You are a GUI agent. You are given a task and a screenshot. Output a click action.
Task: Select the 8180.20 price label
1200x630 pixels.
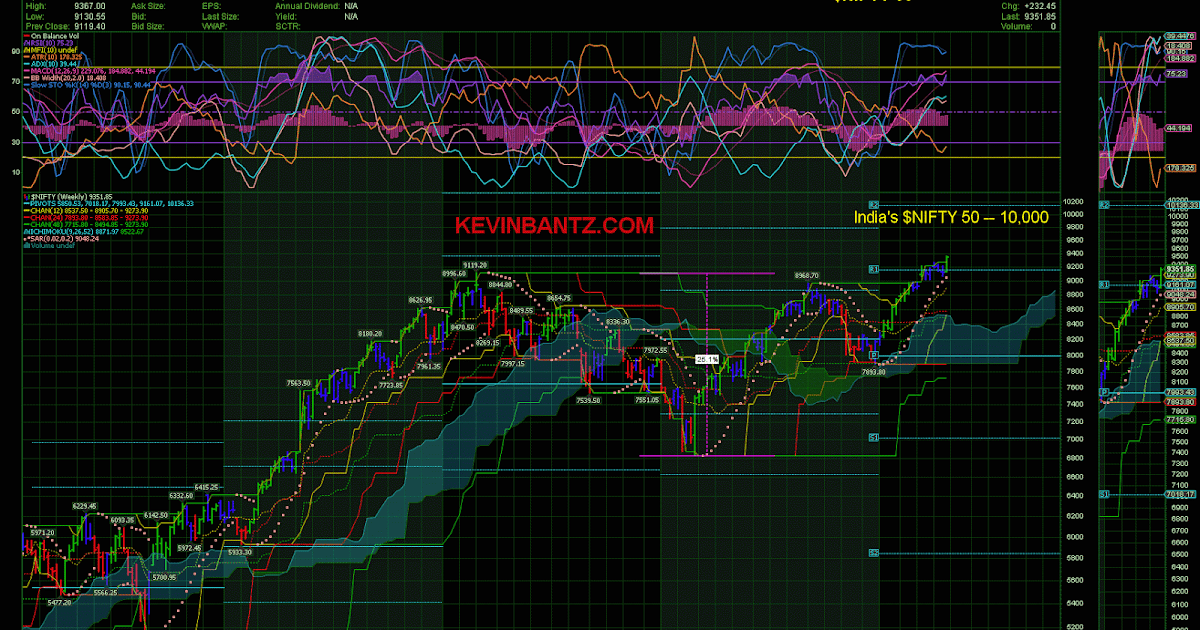[x=370, y=333]
